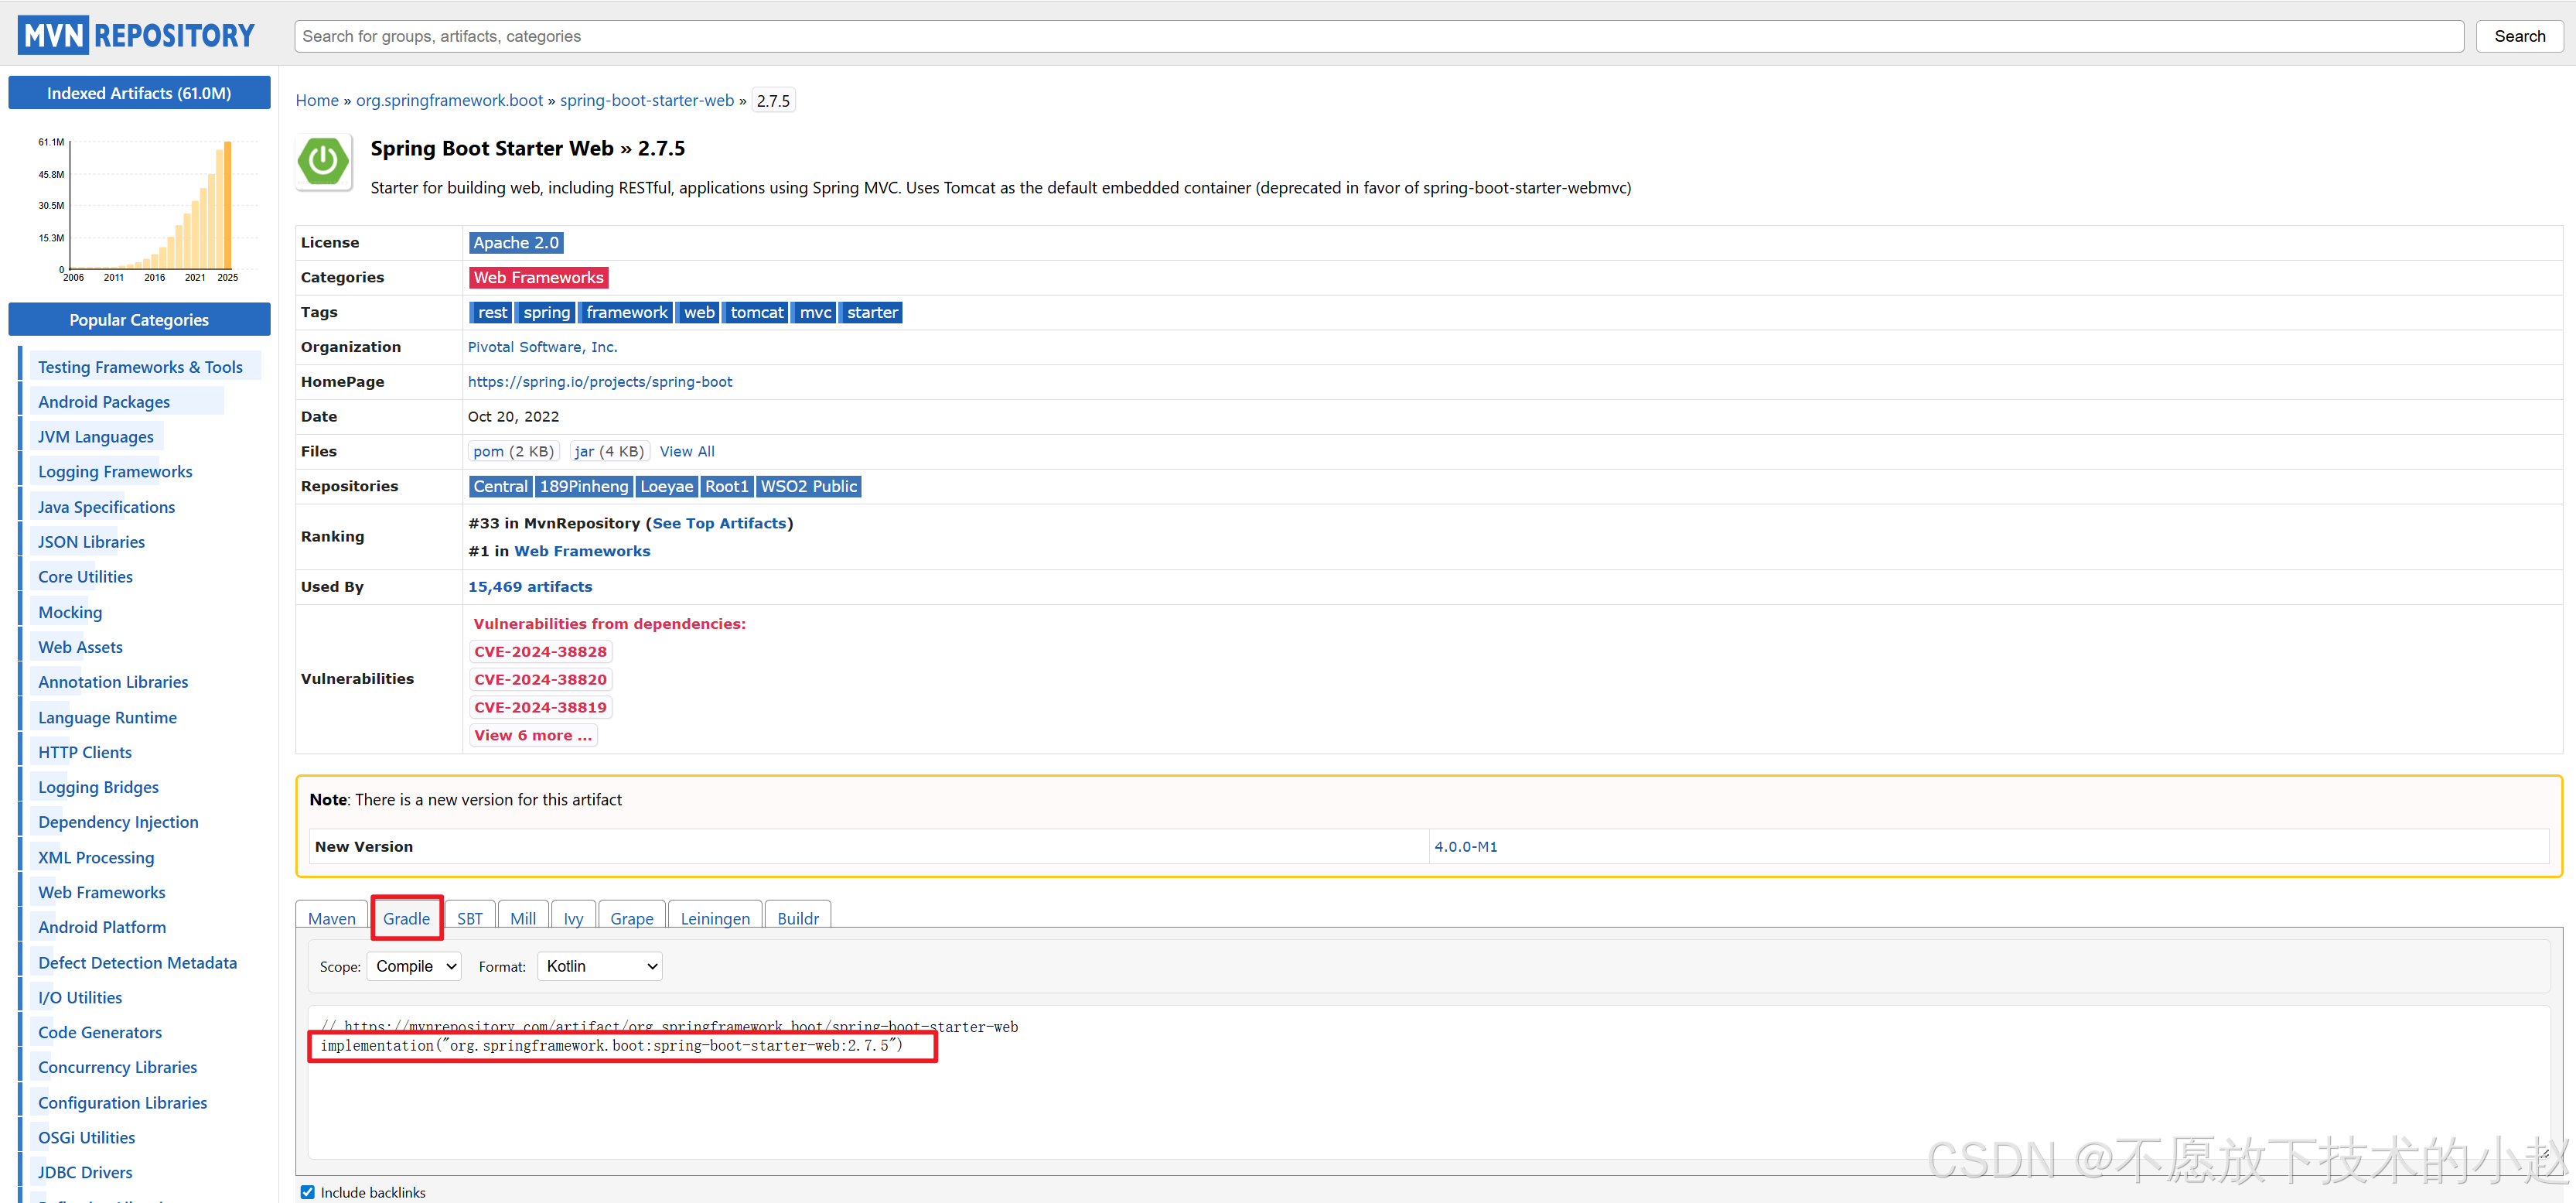Open the Format Kotlin dropdown

[x=600, y=966]
